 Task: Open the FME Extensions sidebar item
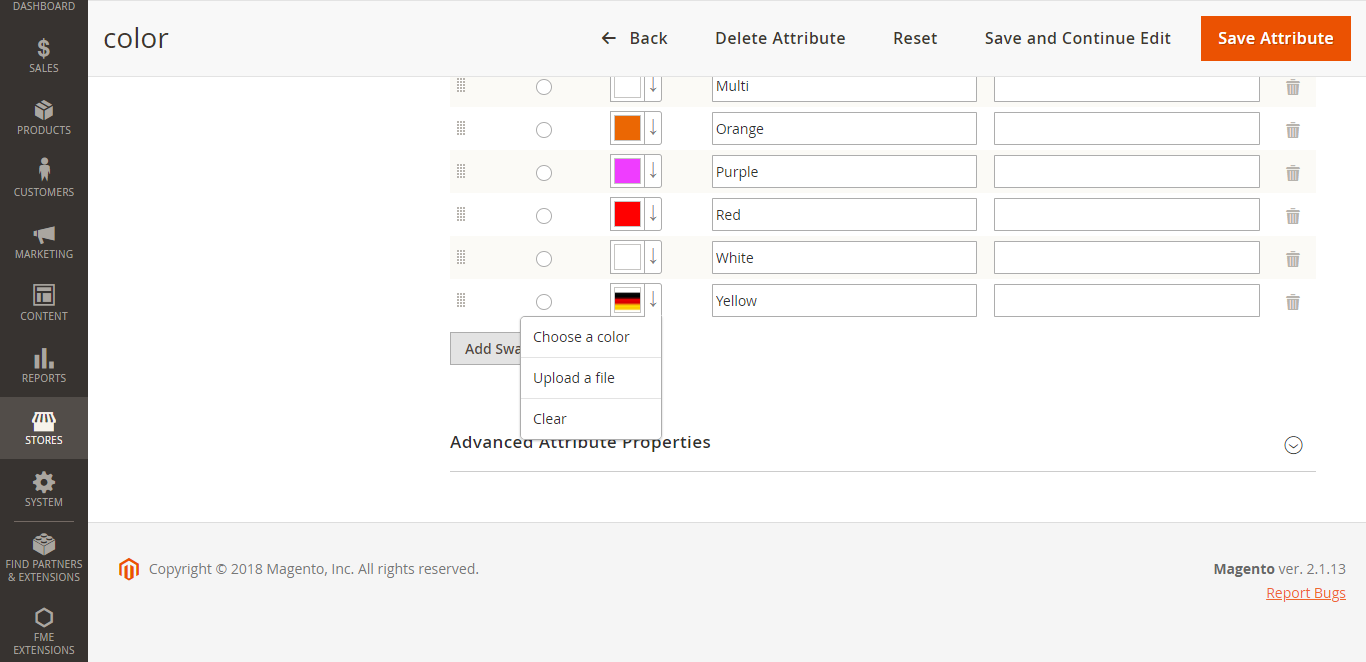coord(44,631)
